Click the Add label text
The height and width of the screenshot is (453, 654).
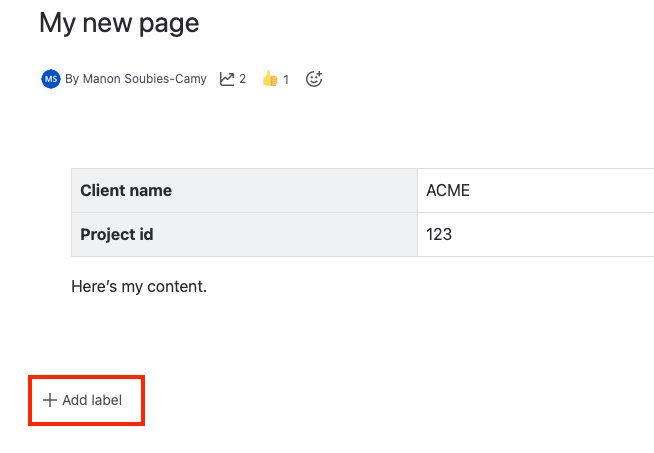[x=92, y=400]
